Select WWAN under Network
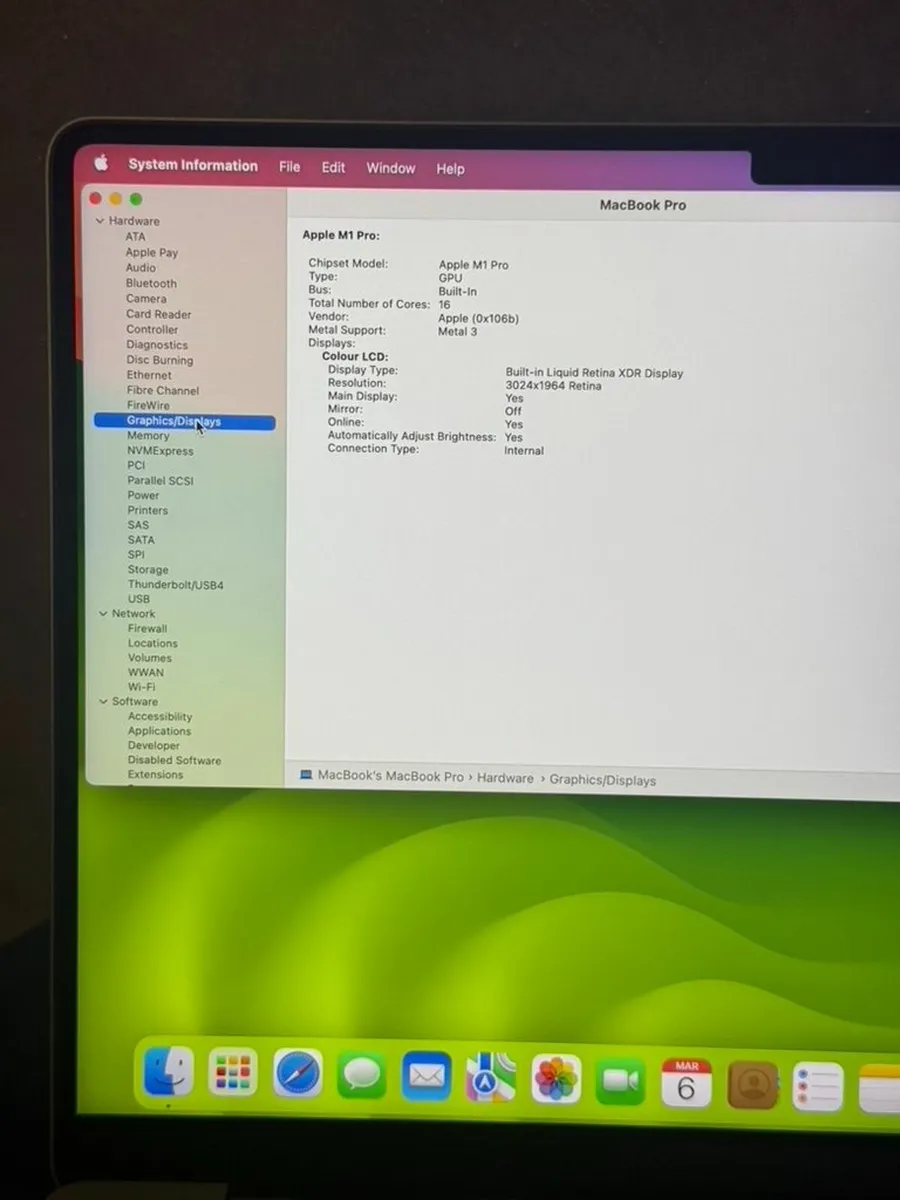Viewport: 900px width, 1200px height. 146,672
